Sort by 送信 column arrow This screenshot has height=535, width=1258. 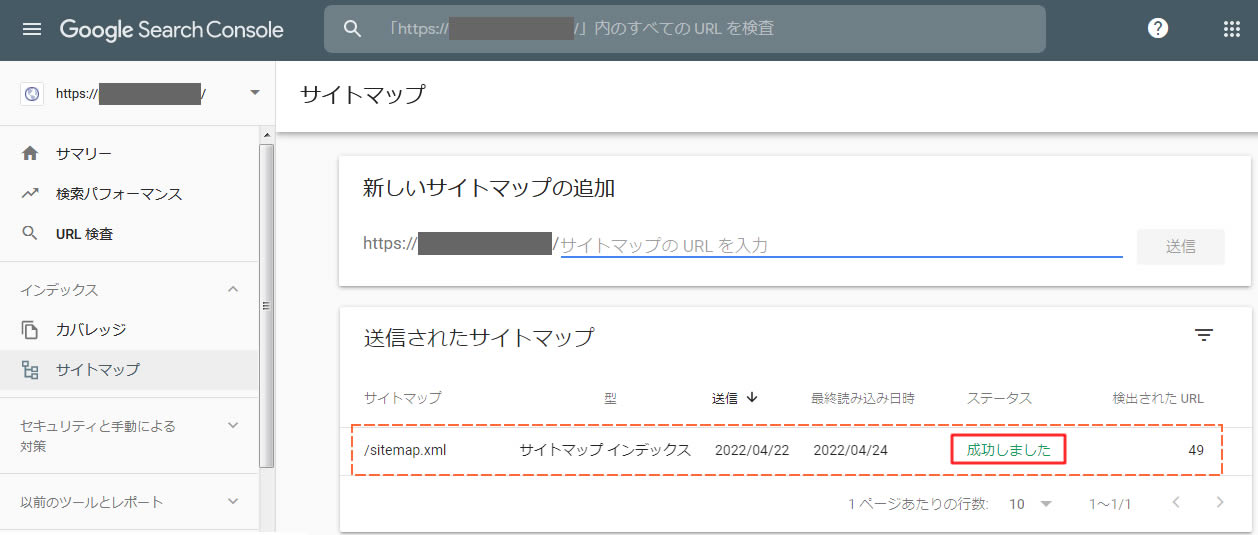coord(752,397)
